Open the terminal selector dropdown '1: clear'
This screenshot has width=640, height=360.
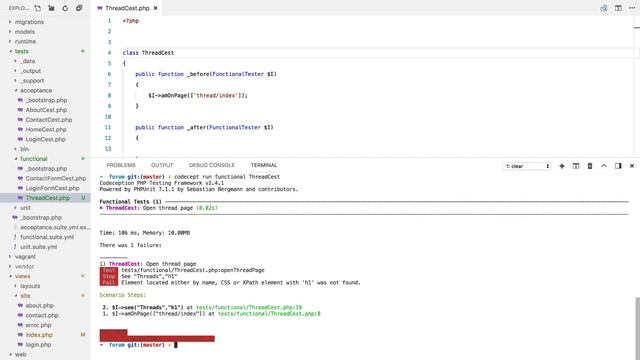527,166
